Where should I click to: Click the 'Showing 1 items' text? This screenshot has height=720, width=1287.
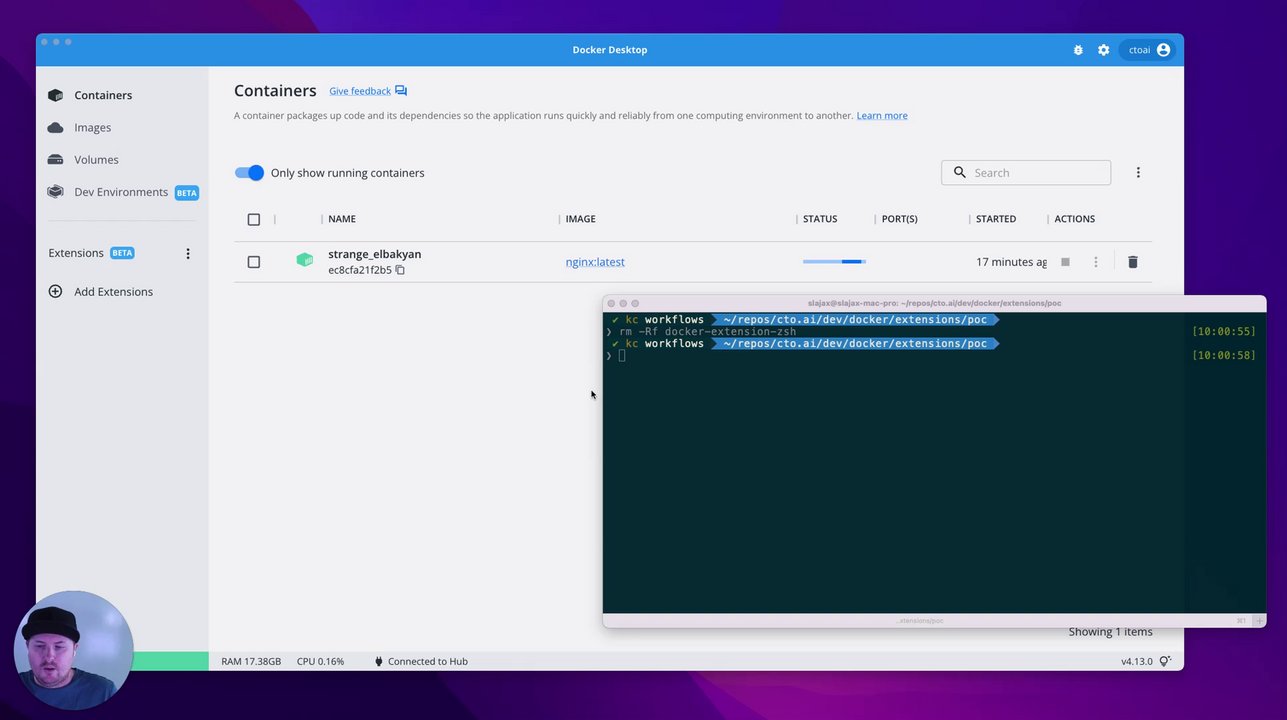coord(1110,632)
